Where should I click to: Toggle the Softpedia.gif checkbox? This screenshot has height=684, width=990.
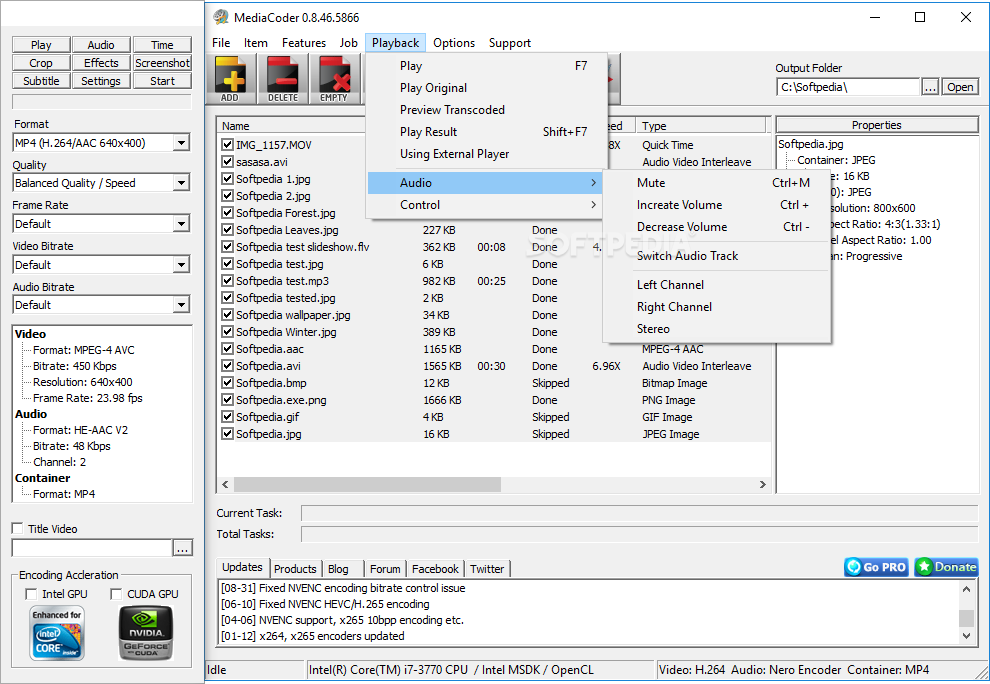click(227, 417)
